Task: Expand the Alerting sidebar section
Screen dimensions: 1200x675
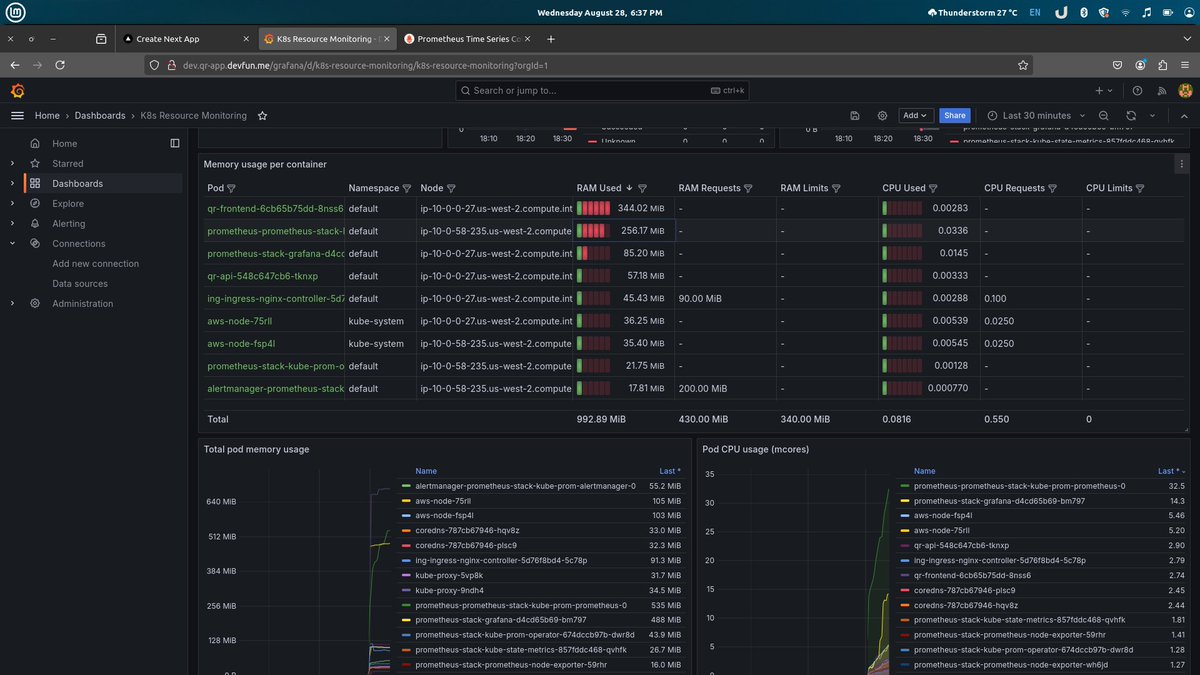Action: pos(12,223)
